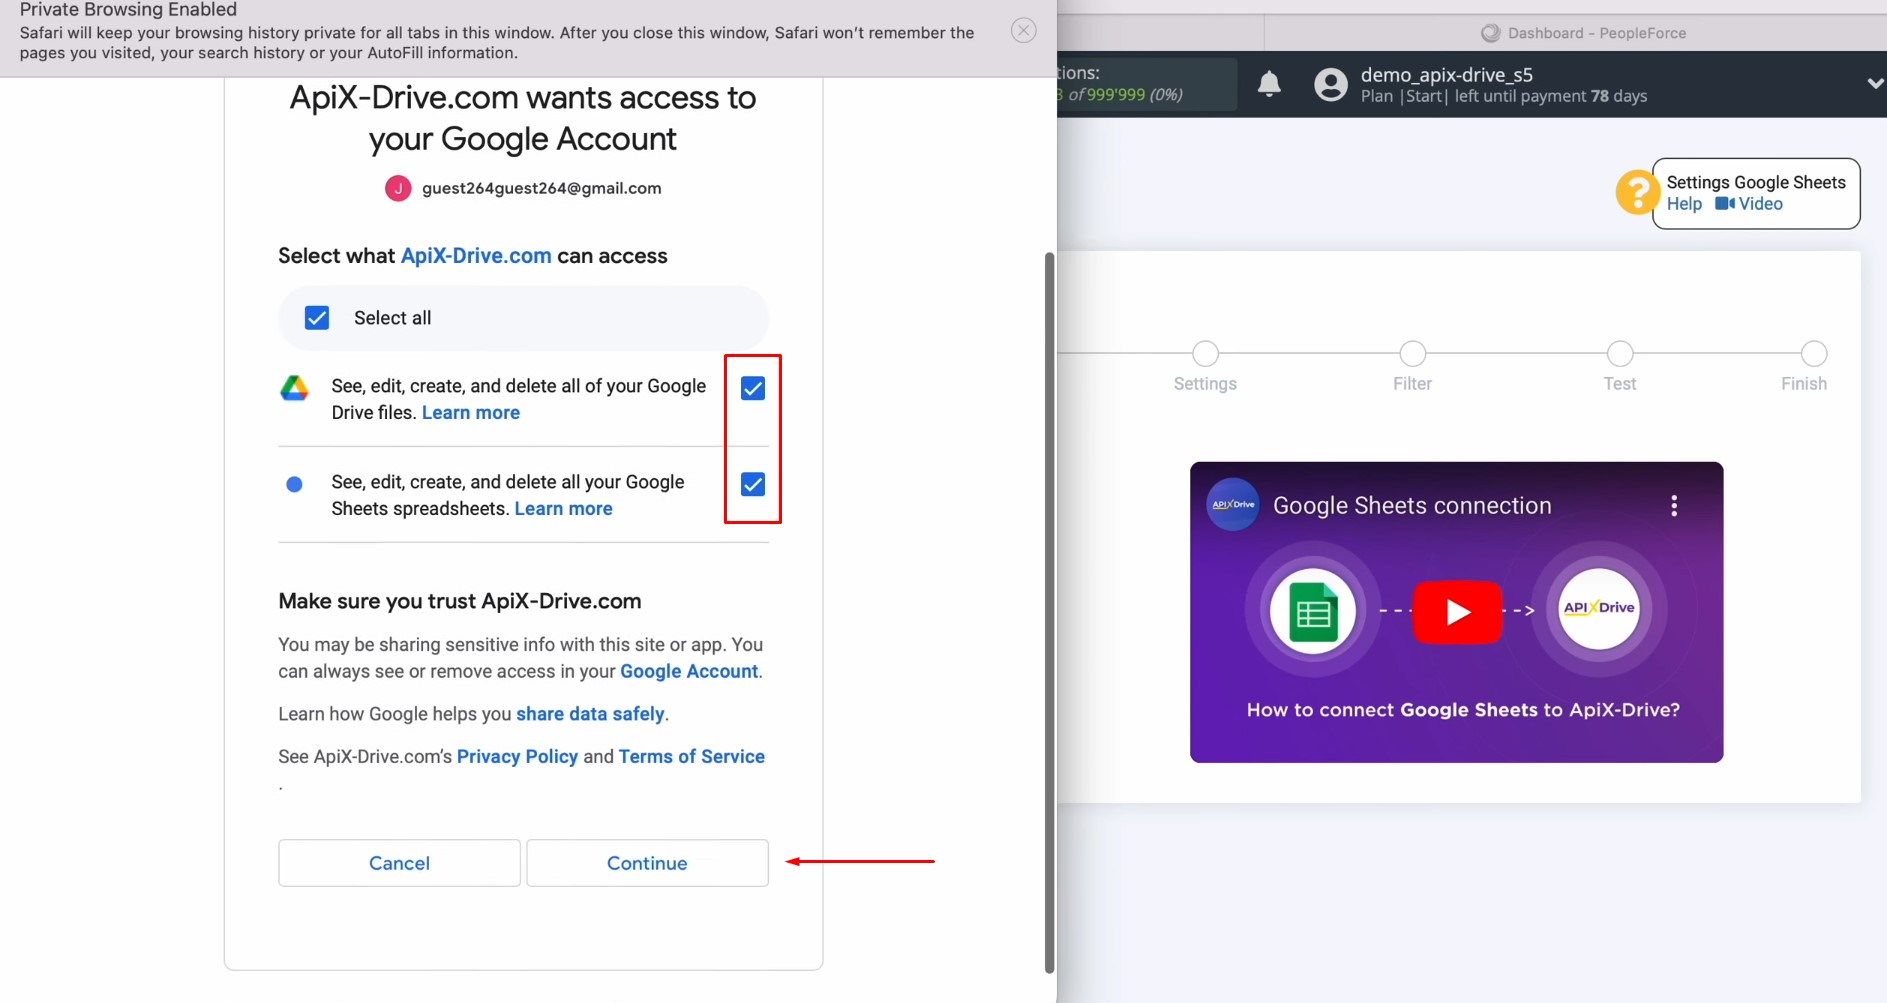Click the ApiX-Drive logo in the video thumbnail

[x=1598, y=608]
